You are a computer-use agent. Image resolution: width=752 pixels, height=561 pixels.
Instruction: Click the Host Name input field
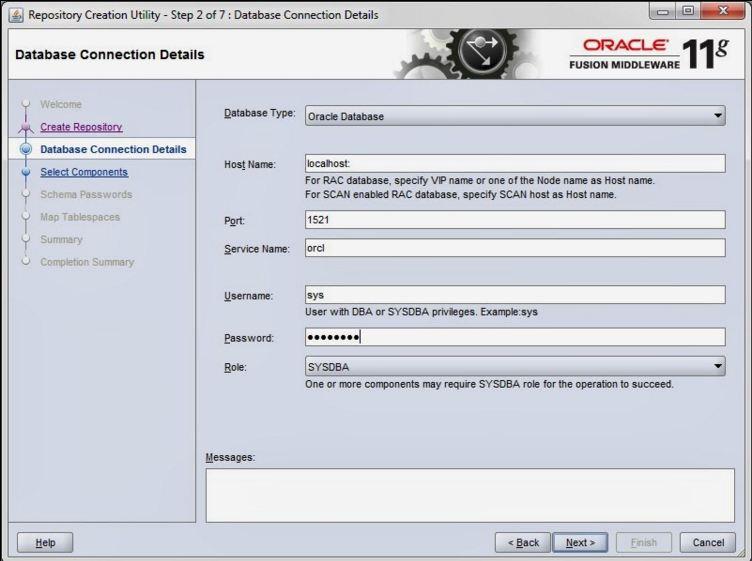coord(515,164)
